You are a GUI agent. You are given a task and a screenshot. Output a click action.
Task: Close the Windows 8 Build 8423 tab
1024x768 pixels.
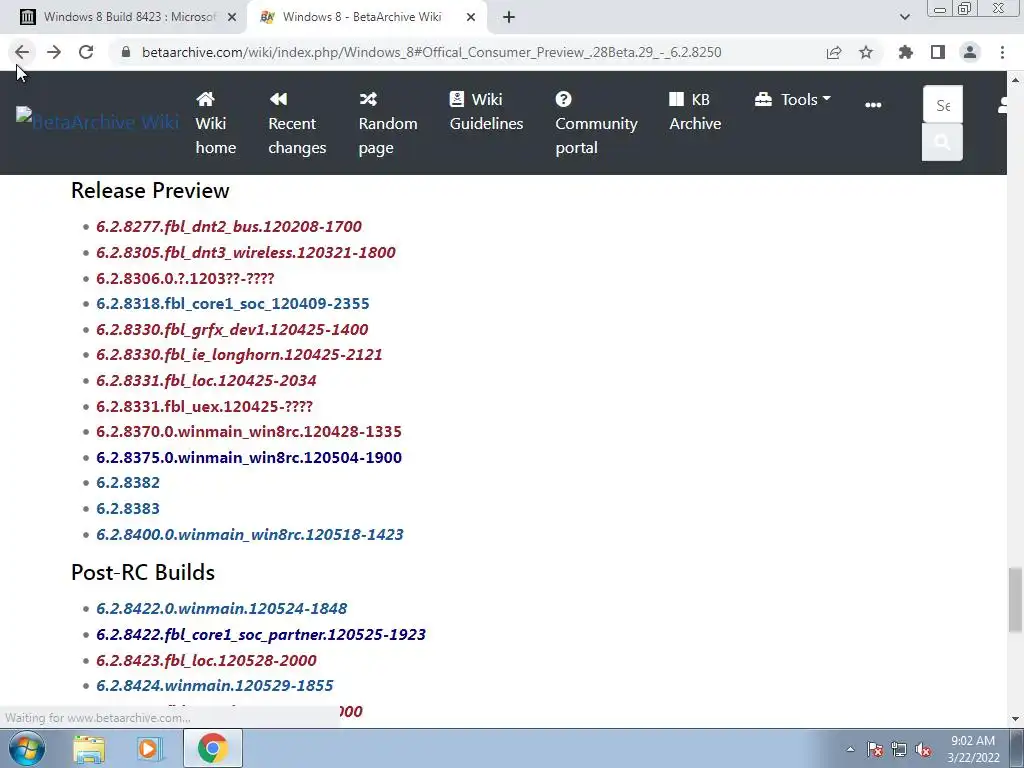(232, 18)
